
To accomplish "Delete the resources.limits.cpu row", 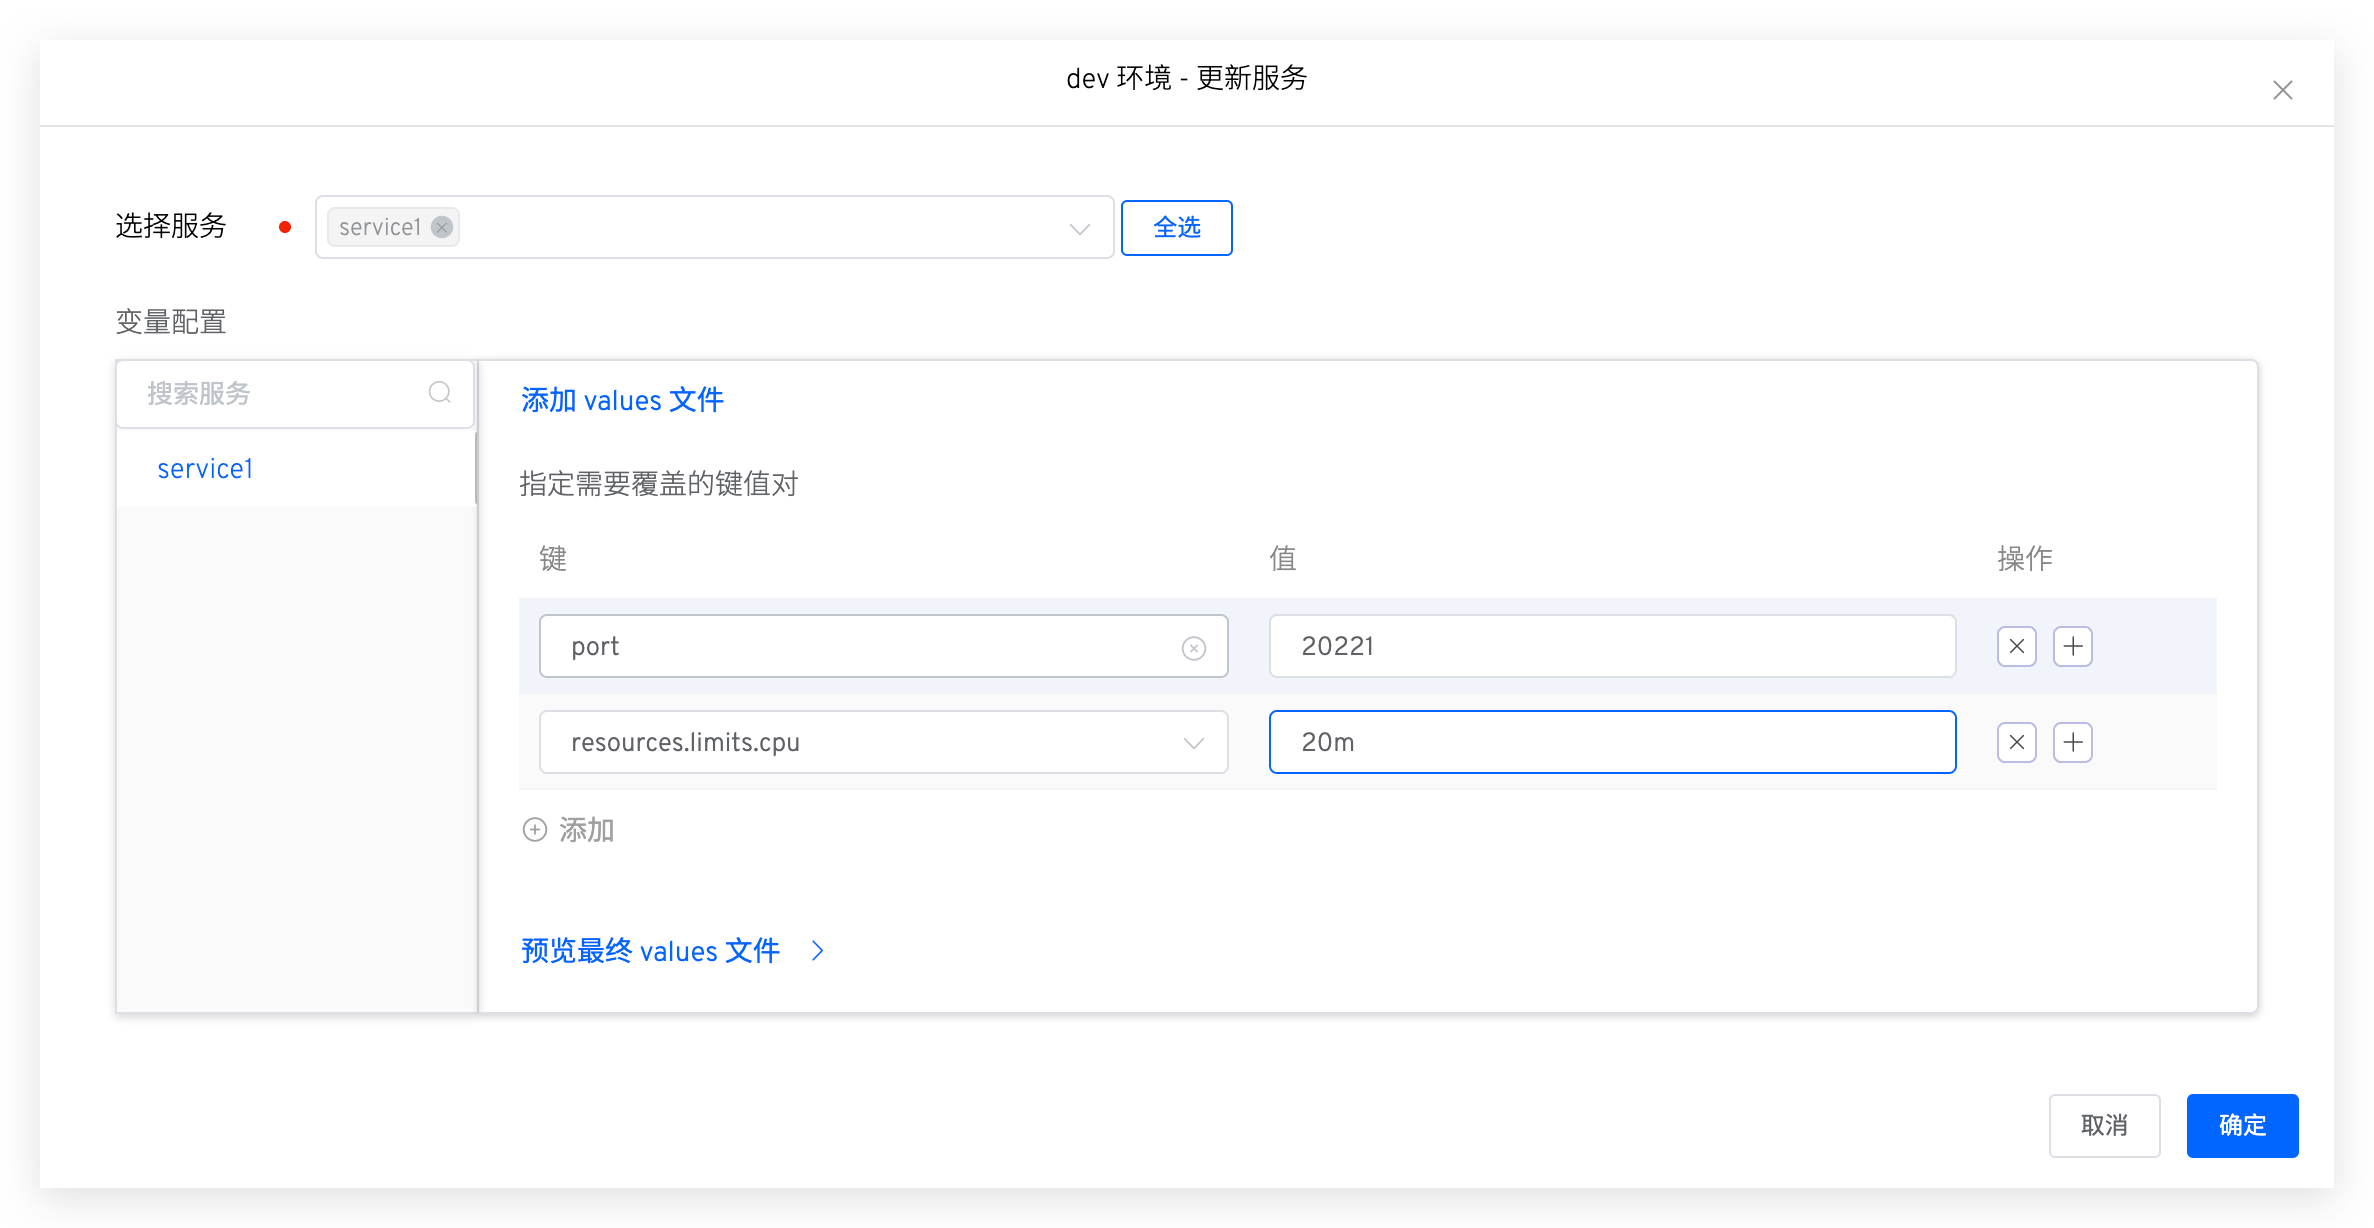I will click(2016, 742).
